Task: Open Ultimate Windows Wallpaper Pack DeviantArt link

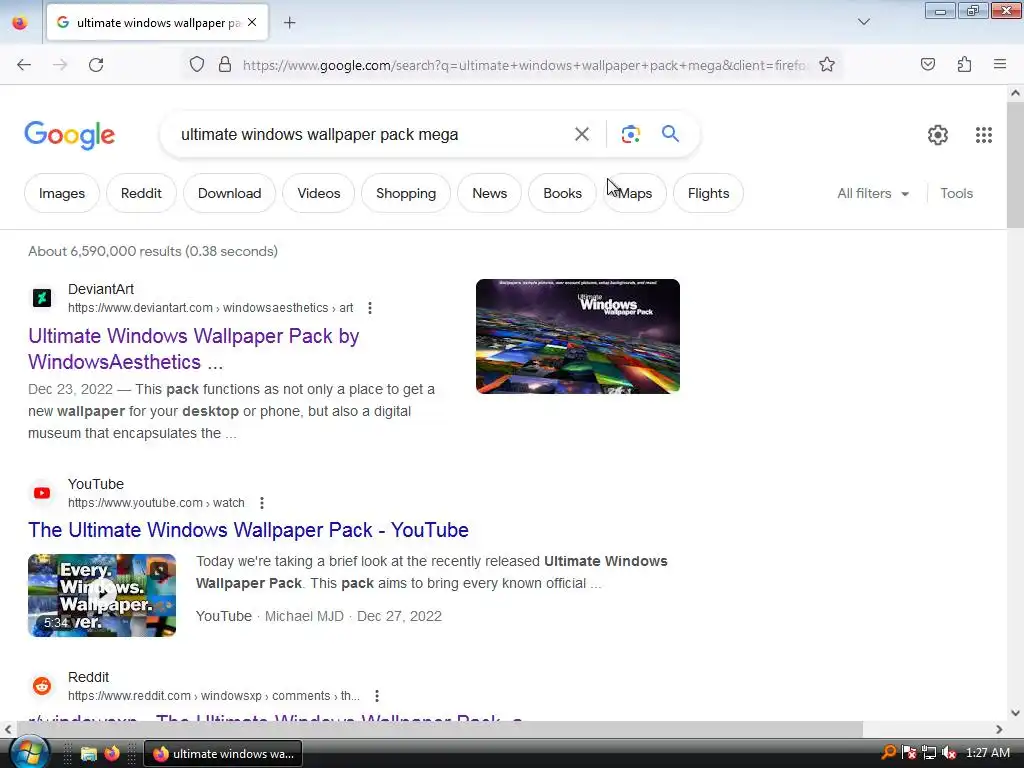Action: pos(193,349)
